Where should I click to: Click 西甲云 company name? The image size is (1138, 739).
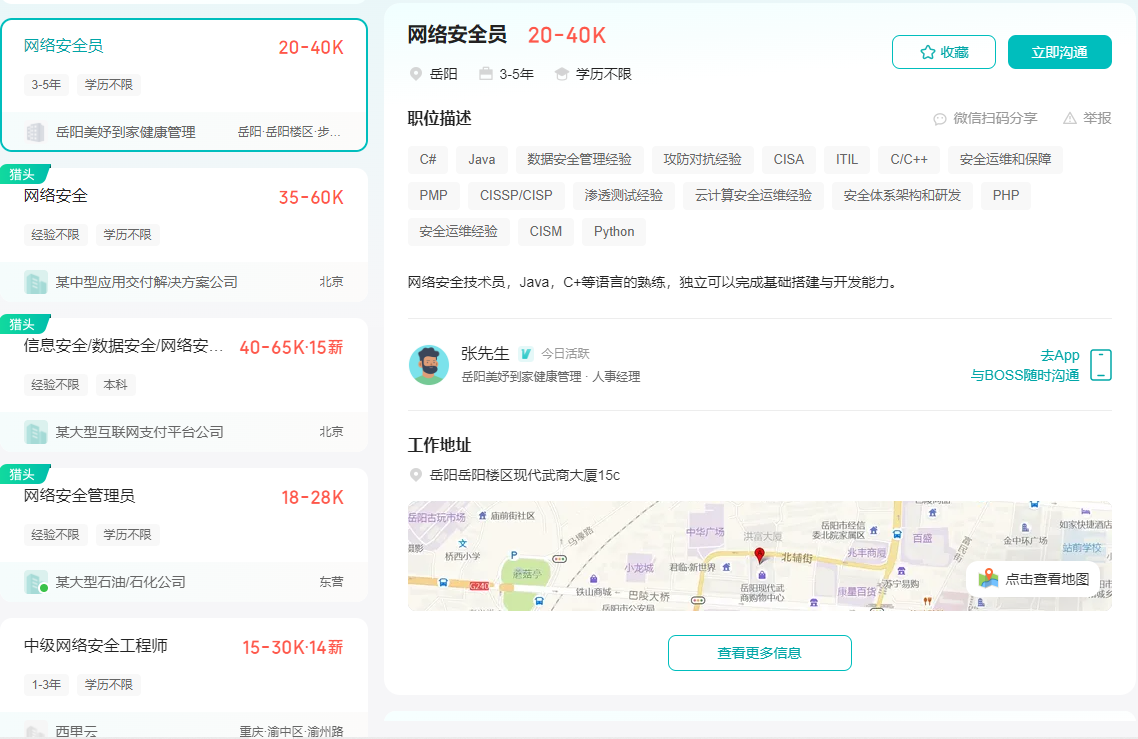coord(76,731)
